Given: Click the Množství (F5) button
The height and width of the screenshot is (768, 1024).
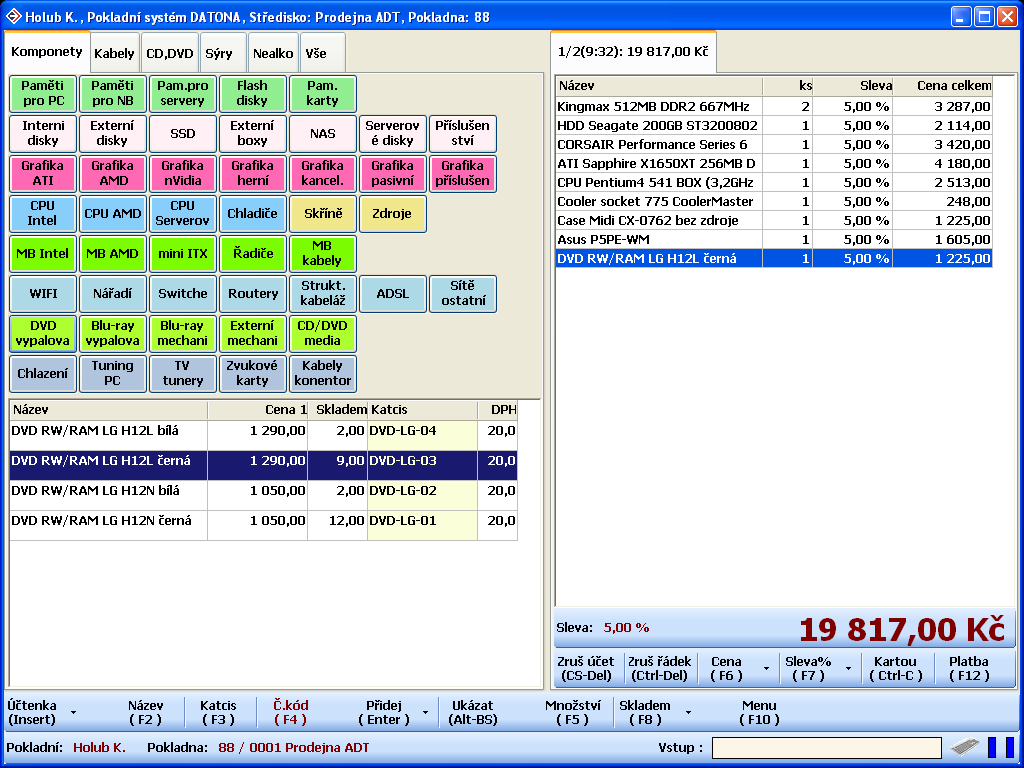Looking at the screenshot, I should click(572, 712).
